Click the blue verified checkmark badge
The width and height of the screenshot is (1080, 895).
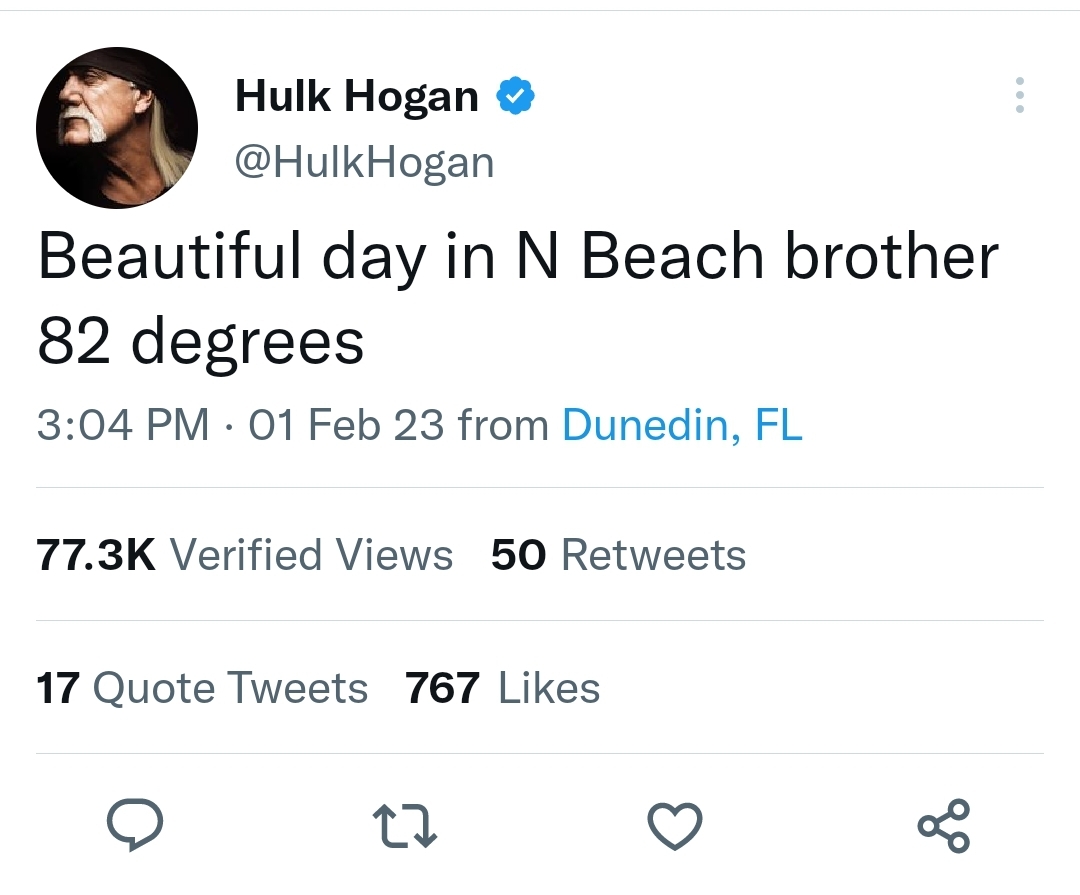pyautogui.click(x=515, y=96)
